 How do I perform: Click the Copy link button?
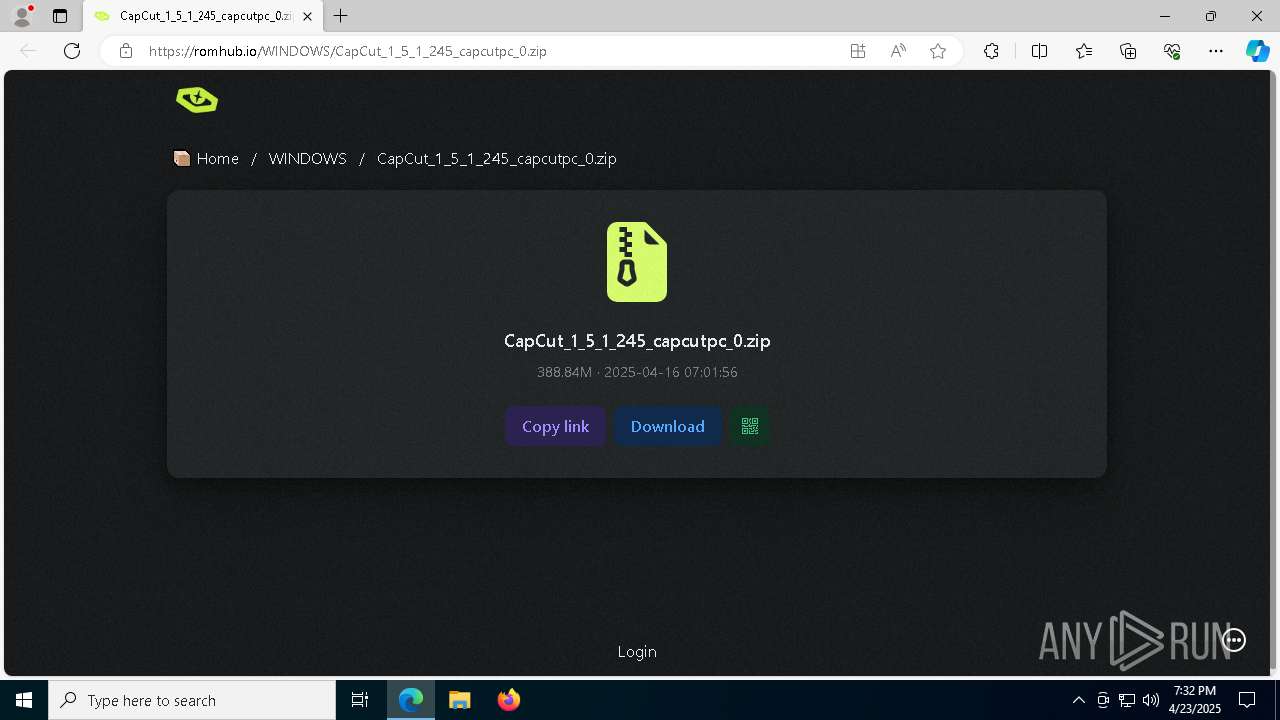click(x=555, y=427)
